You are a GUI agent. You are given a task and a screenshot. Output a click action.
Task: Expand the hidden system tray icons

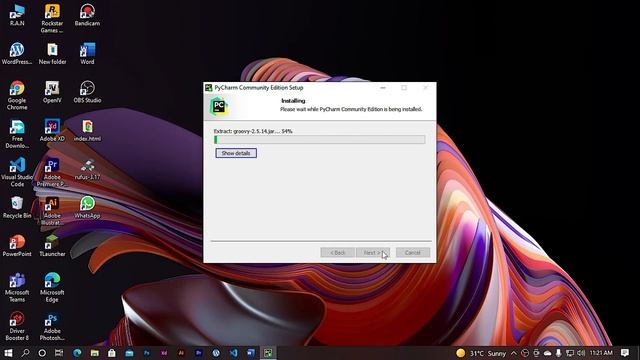click(x=513, y=353)
